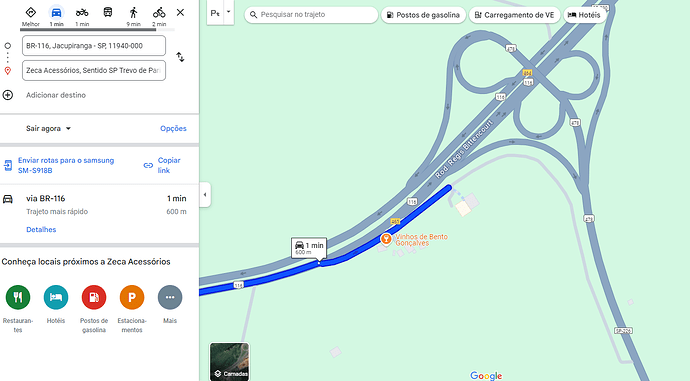Click the Postos de gasolina red icon
Image resolution: width=690 pixels, height=381 pixels.
(x=94, y=297)
